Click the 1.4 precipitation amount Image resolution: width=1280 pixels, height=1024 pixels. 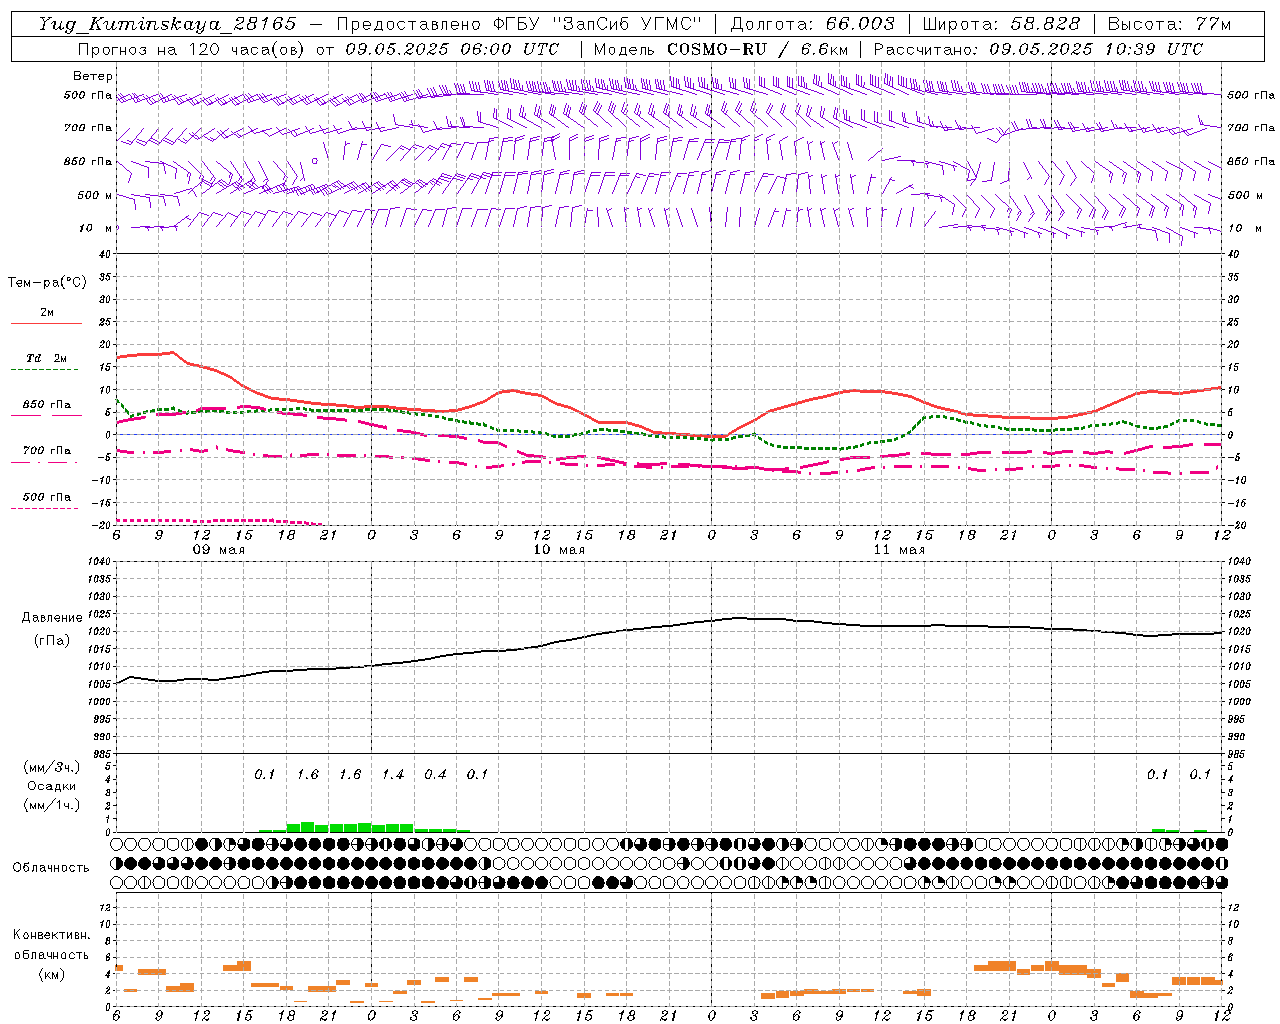[393, 775]
